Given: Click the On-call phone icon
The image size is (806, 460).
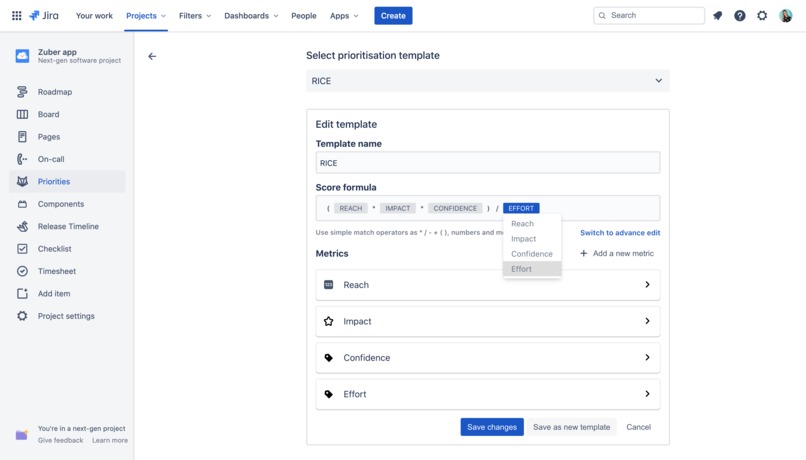Looking at the screenshot, I should pos(22,159).
